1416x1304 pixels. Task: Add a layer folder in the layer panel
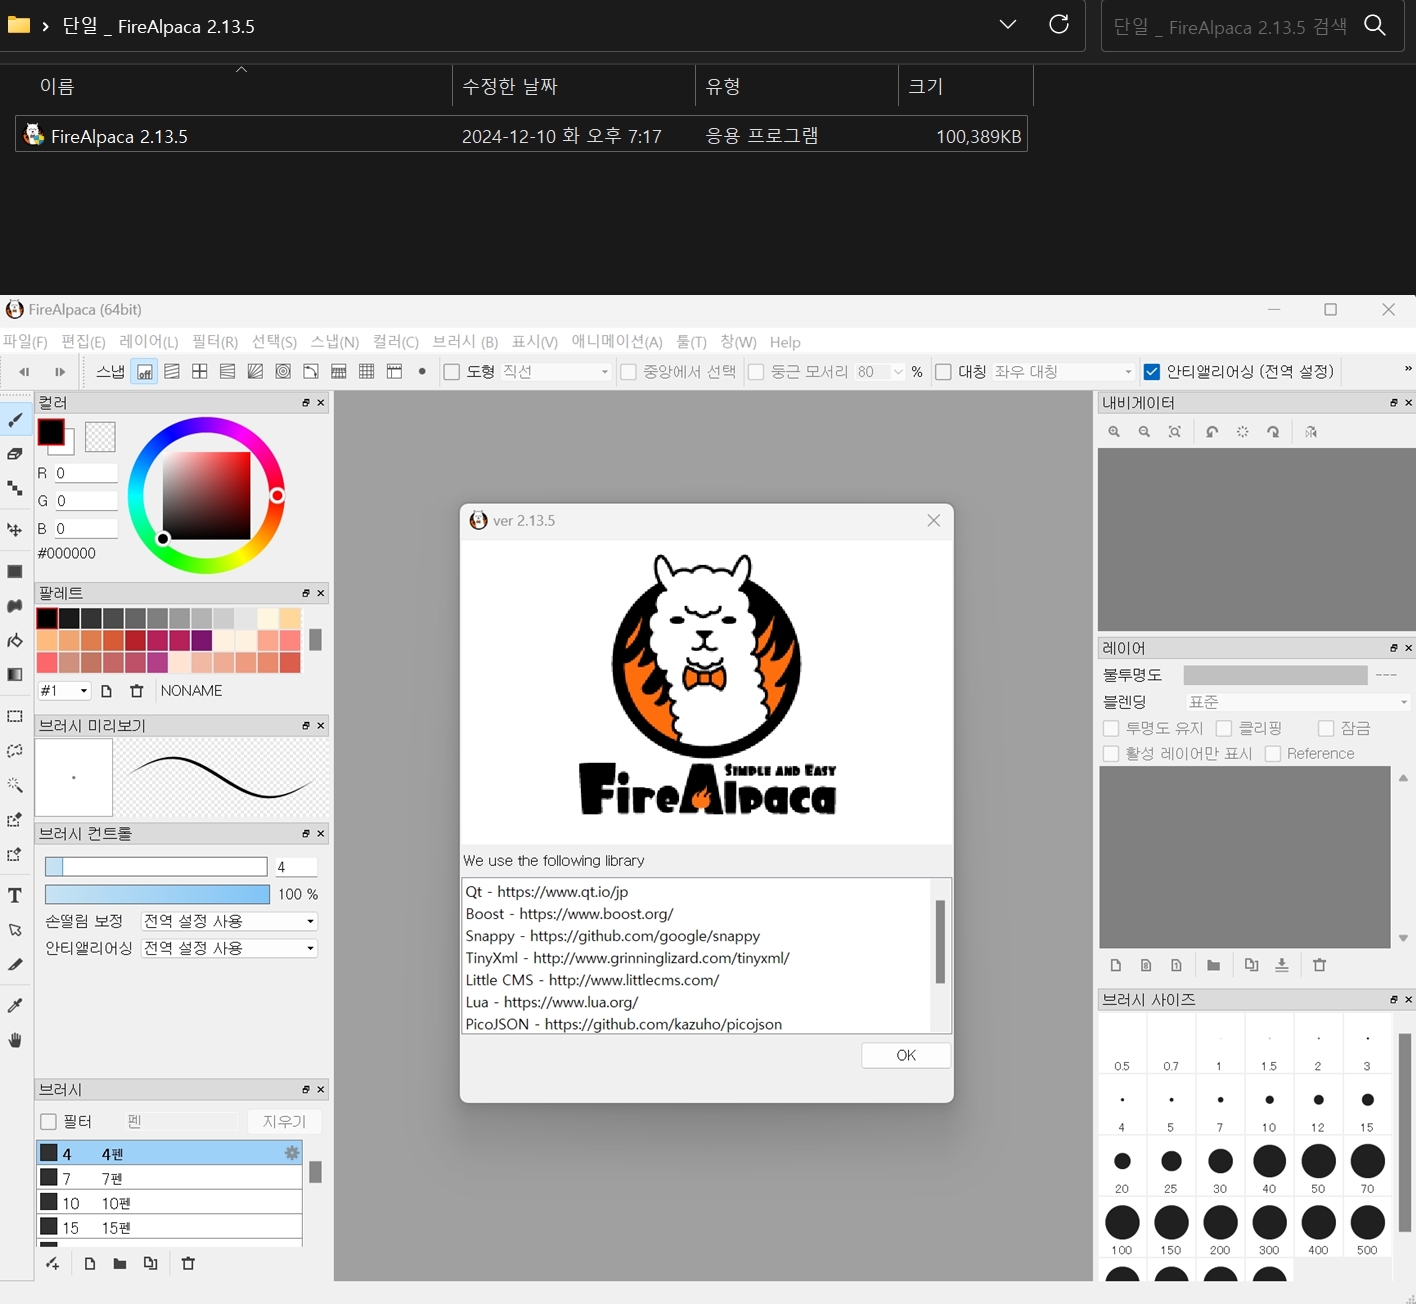(x=1213, y=965)
